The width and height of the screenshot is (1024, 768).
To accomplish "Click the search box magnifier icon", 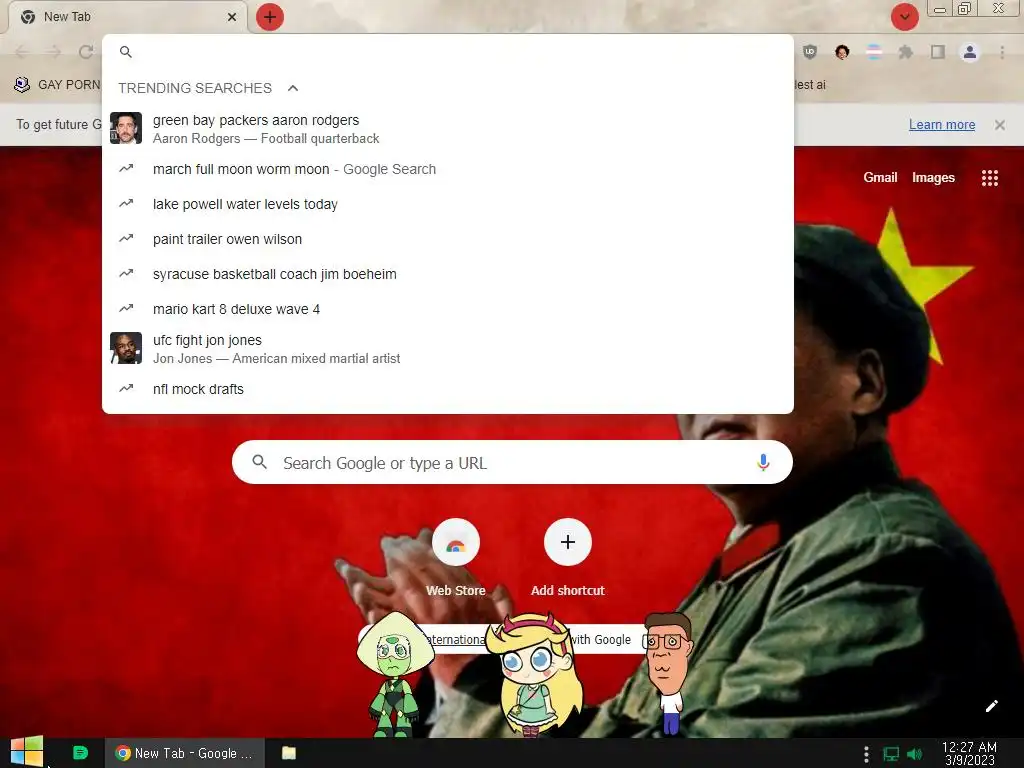I will (x=259, y=462).
